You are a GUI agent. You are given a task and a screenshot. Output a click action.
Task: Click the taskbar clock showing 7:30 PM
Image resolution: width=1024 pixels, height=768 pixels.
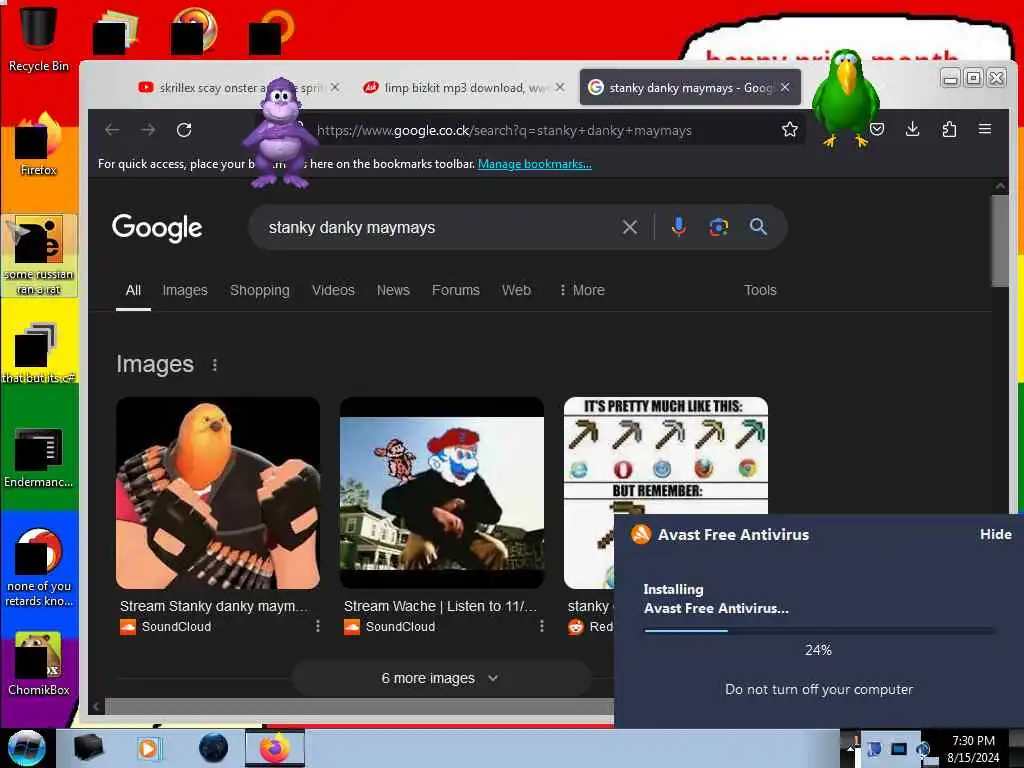click(973, 748)
